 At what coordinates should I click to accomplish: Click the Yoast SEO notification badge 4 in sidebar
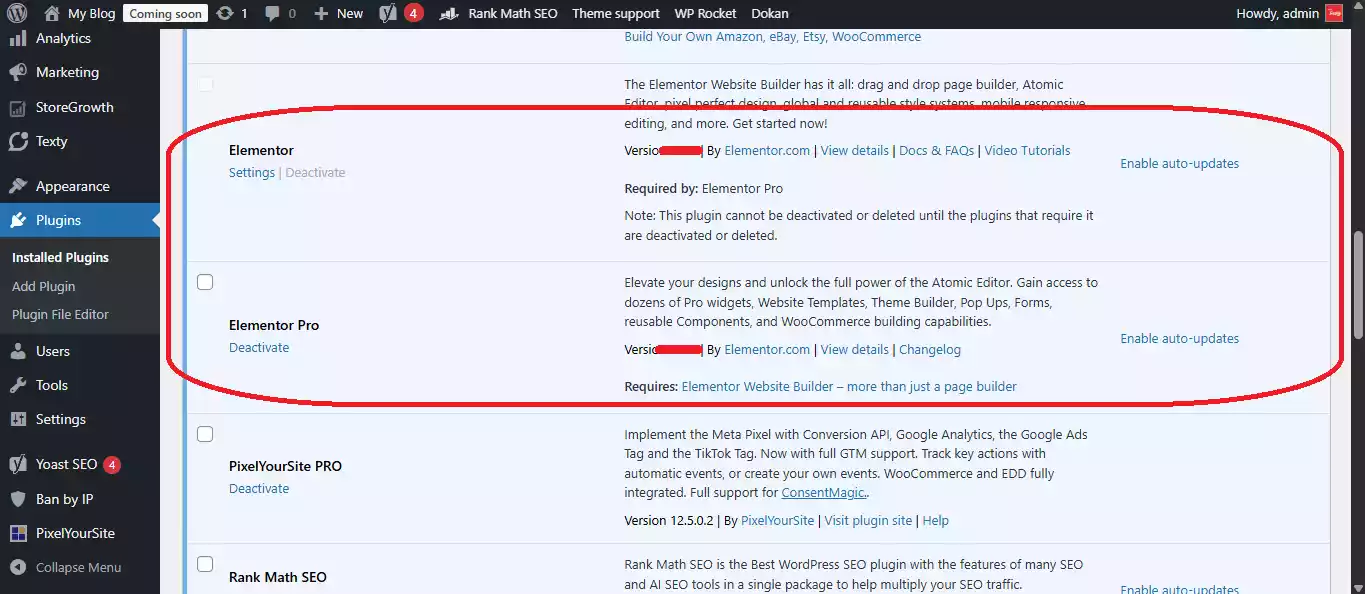[113, 464]
